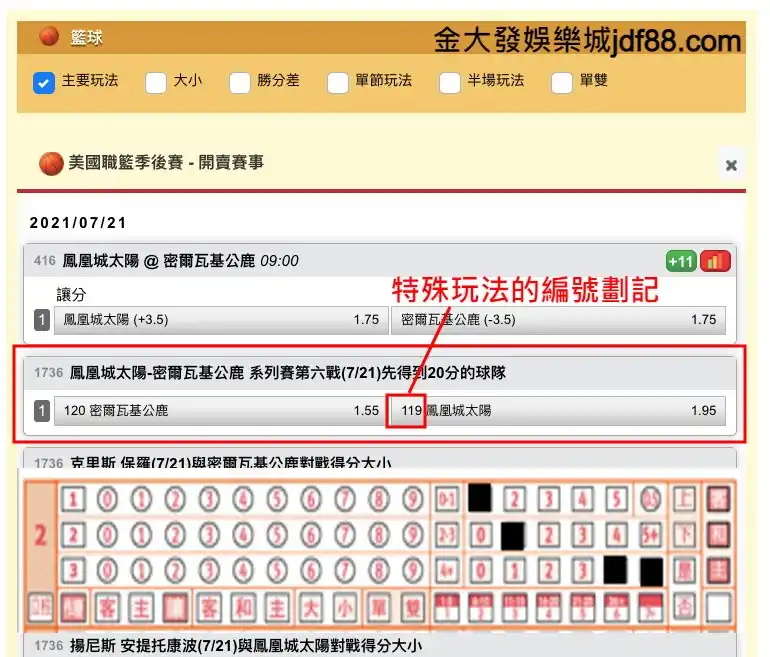The height and width of the screenshot is (657, 770).
Task: Click the "1" badge beside 120 密爾瓦基公鹿
Action: tap(42, 410)
